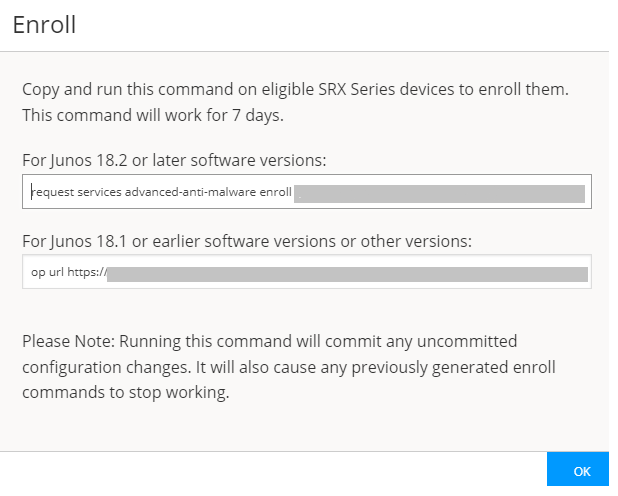Click the "commands to stop working" line
The width and height of the screenshot is (618, 496).
125,393
